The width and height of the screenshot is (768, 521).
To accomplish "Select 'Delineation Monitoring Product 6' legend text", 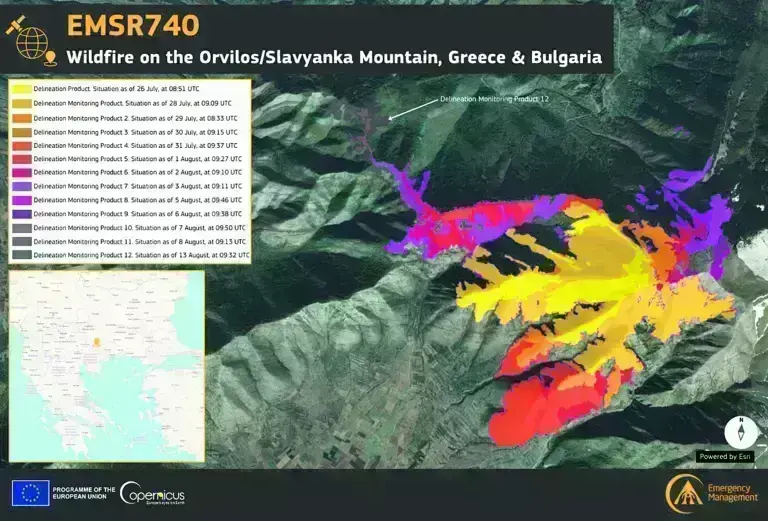I will point(81,172).
